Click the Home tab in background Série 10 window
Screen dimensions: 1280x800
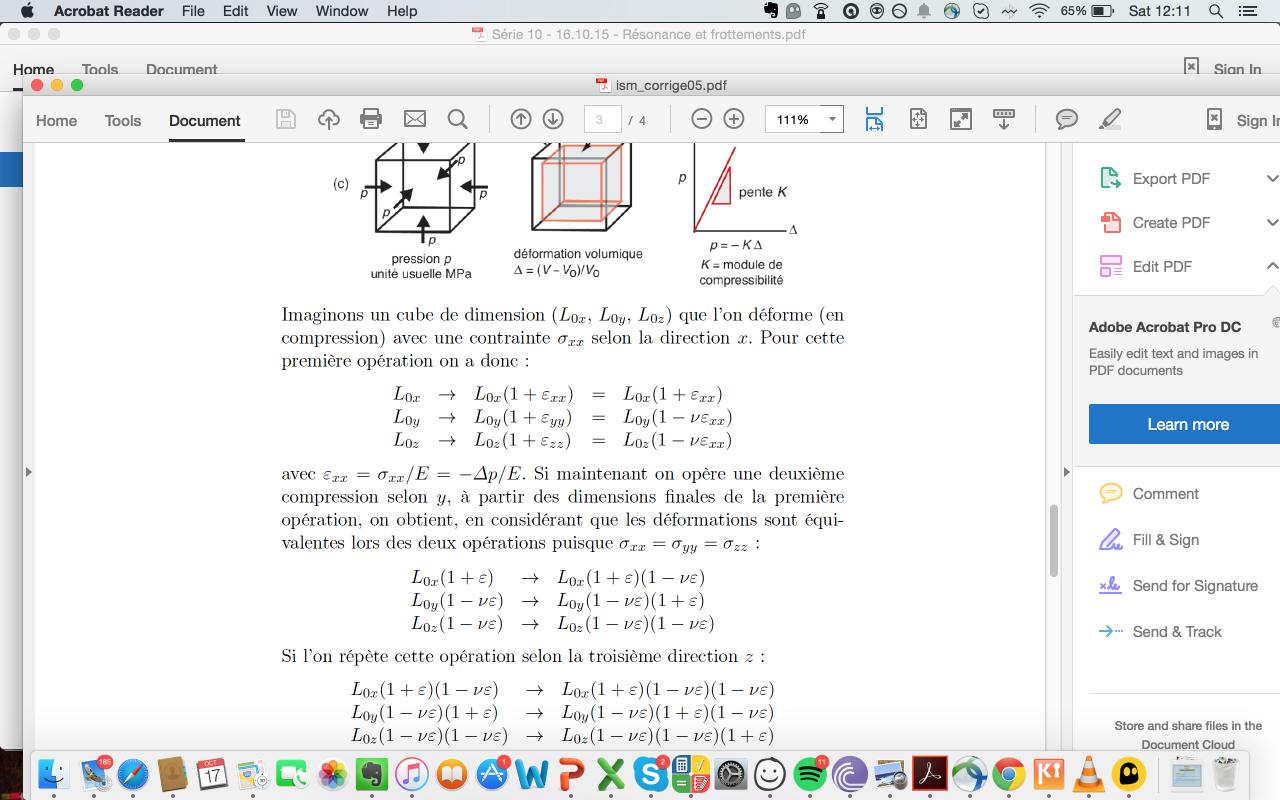click(33, 69)
